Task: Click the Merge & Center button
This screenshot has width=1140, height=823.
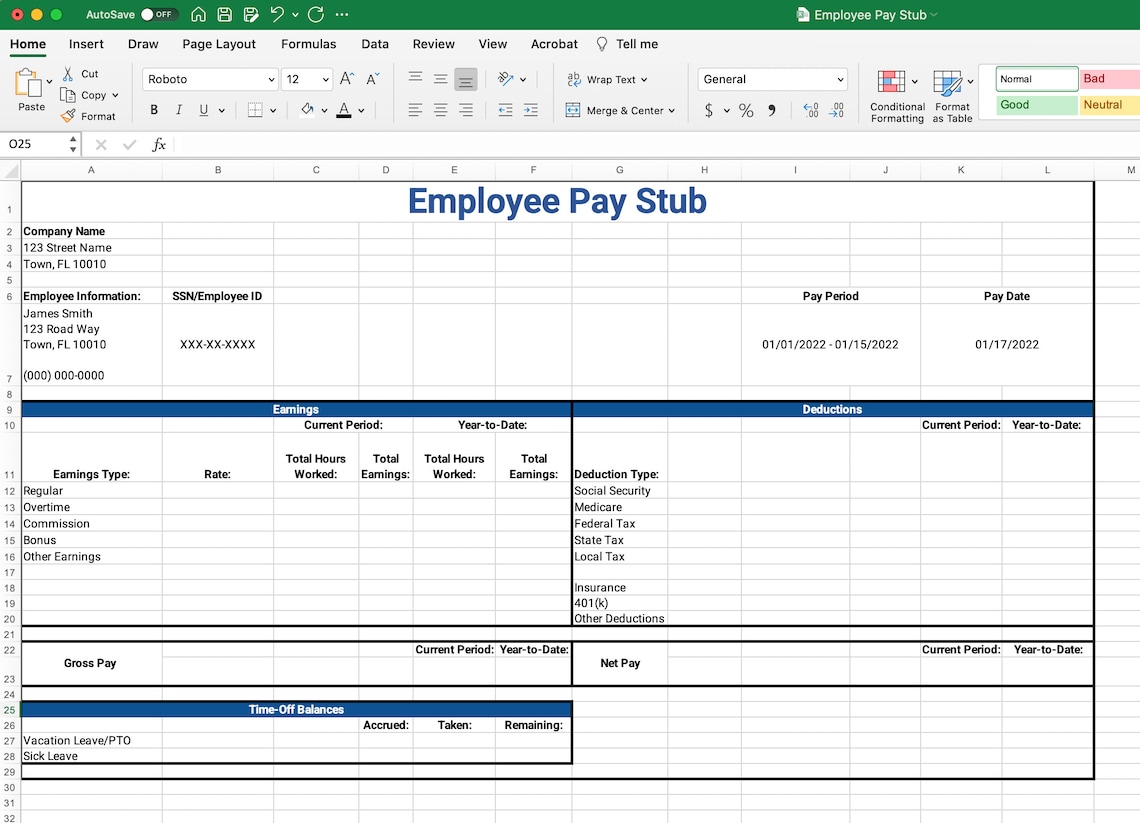Action: click(x=620, y=111)
